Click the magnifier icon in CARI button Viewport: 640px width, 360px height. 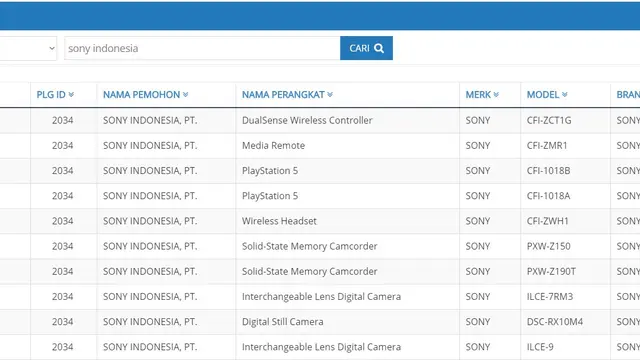(x=379, y=48)
